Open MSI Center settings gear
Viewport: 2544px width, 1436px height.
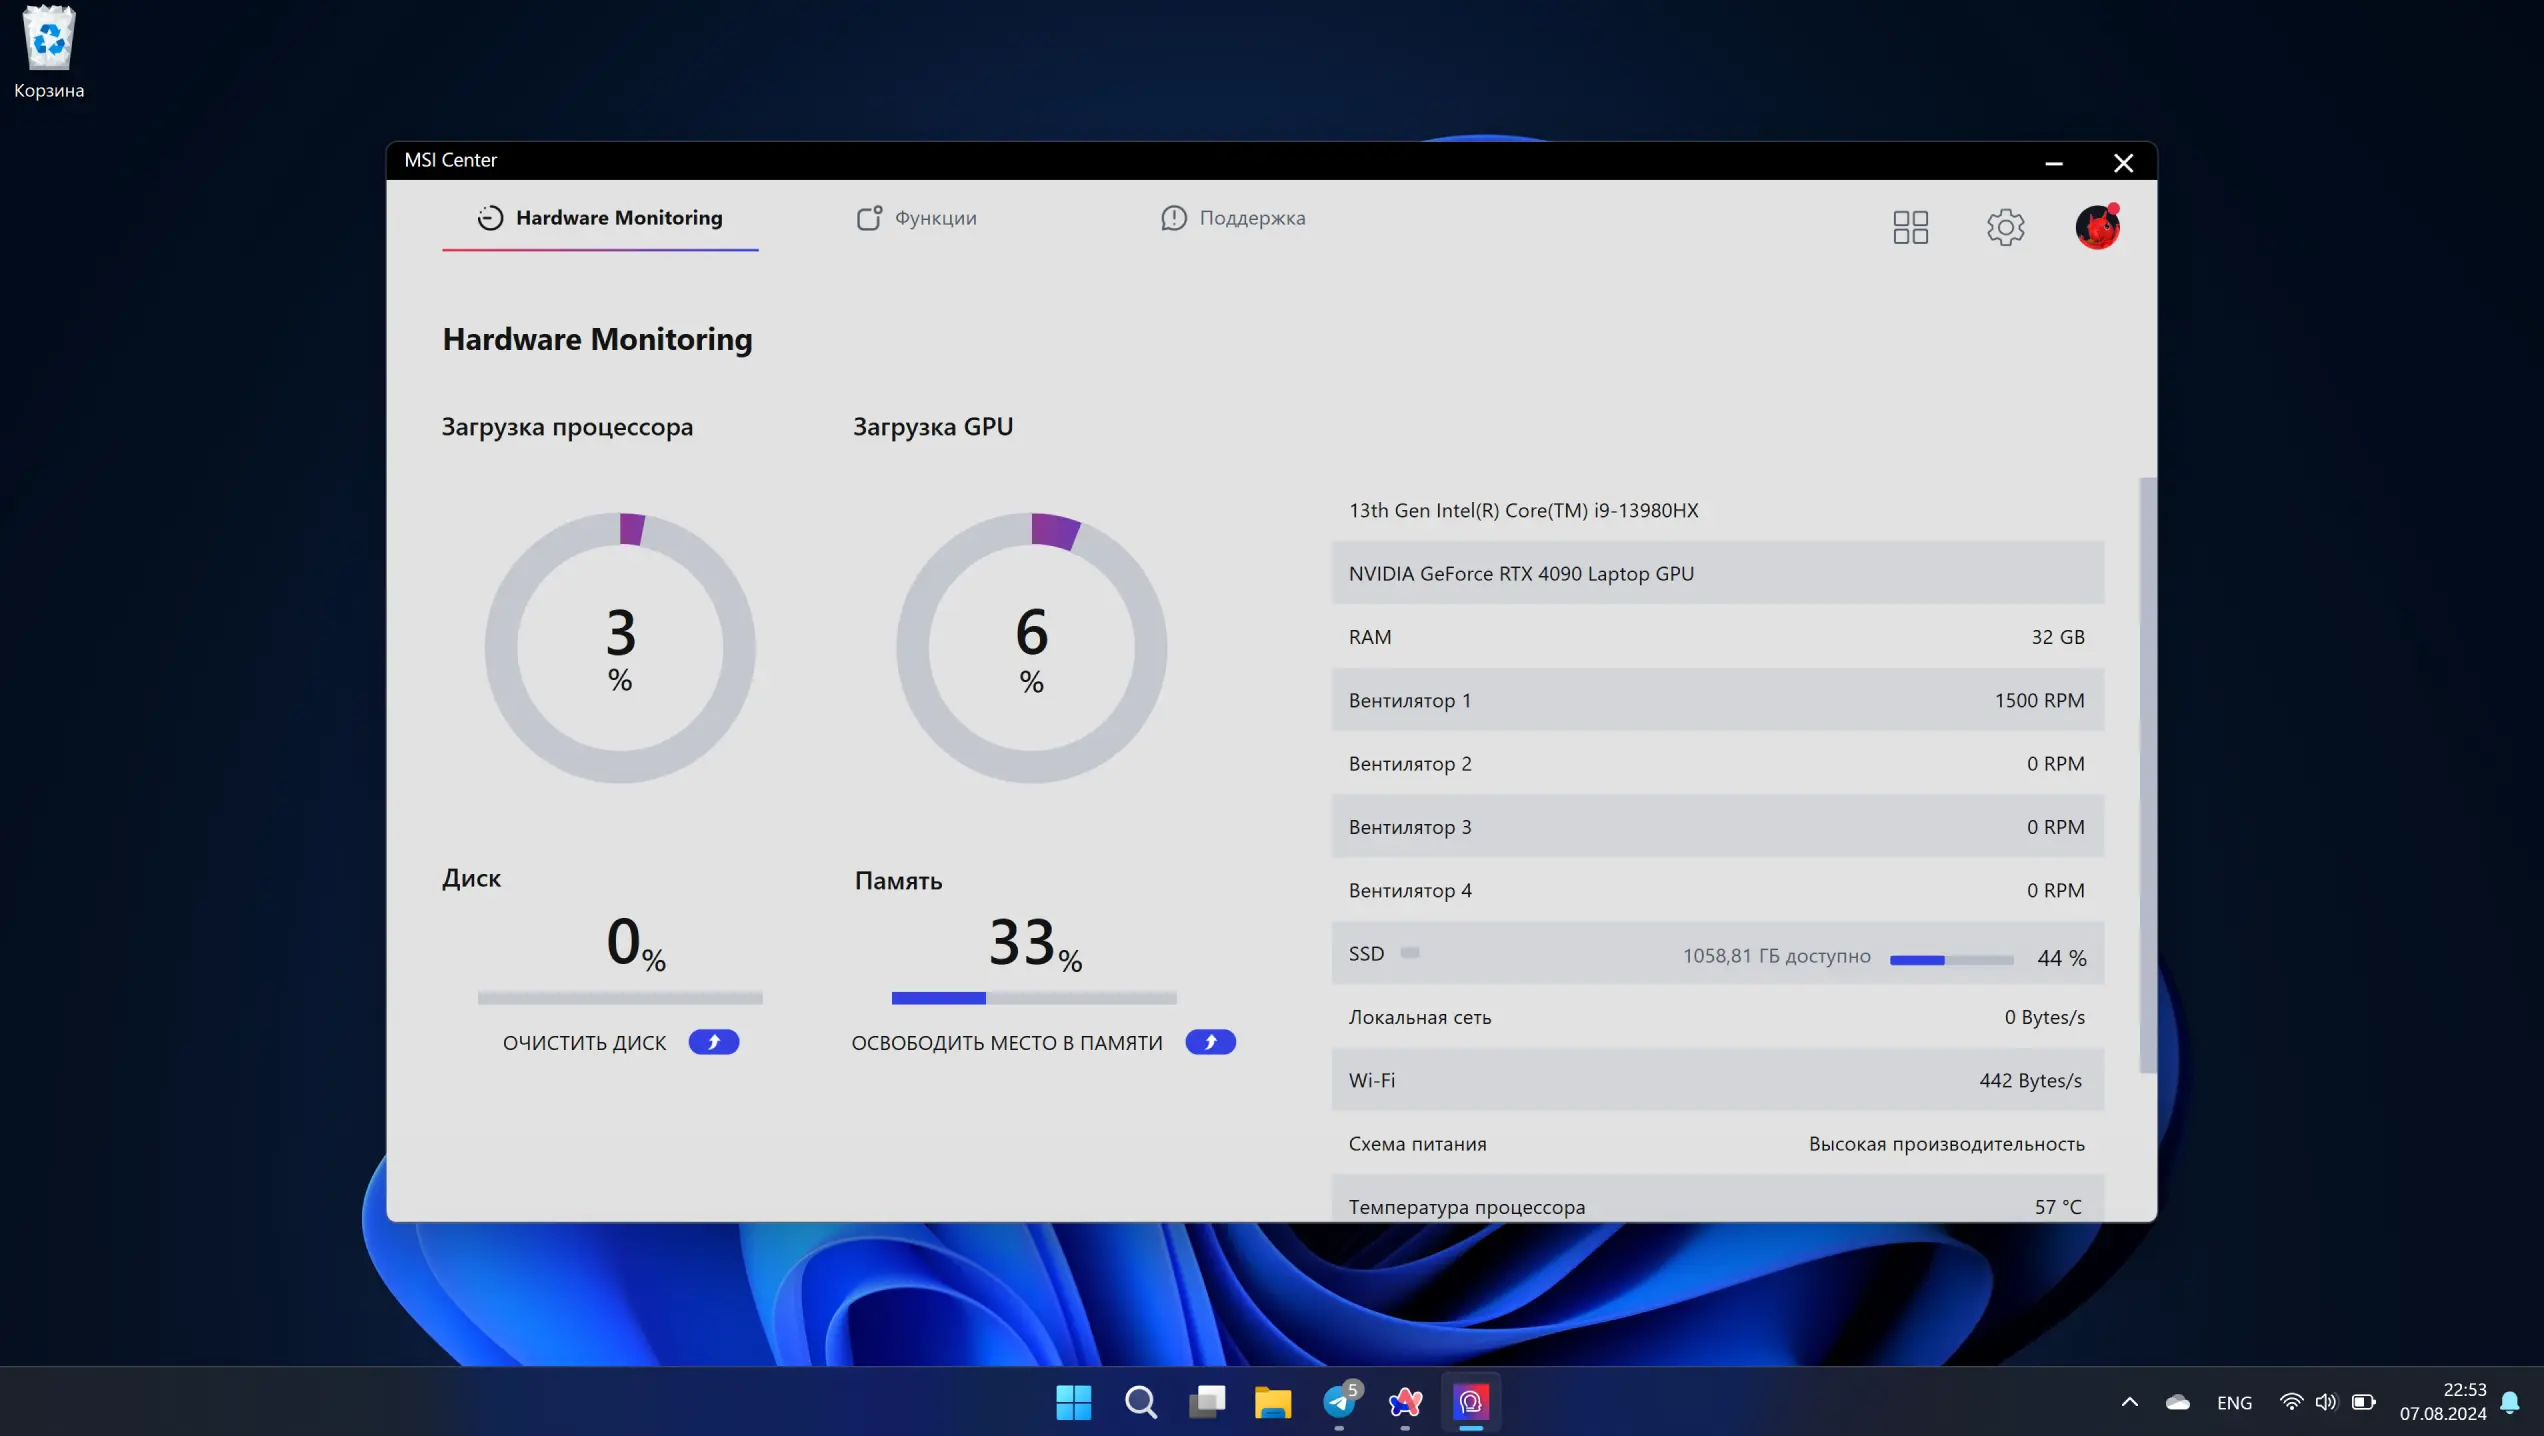[2005, 227]
